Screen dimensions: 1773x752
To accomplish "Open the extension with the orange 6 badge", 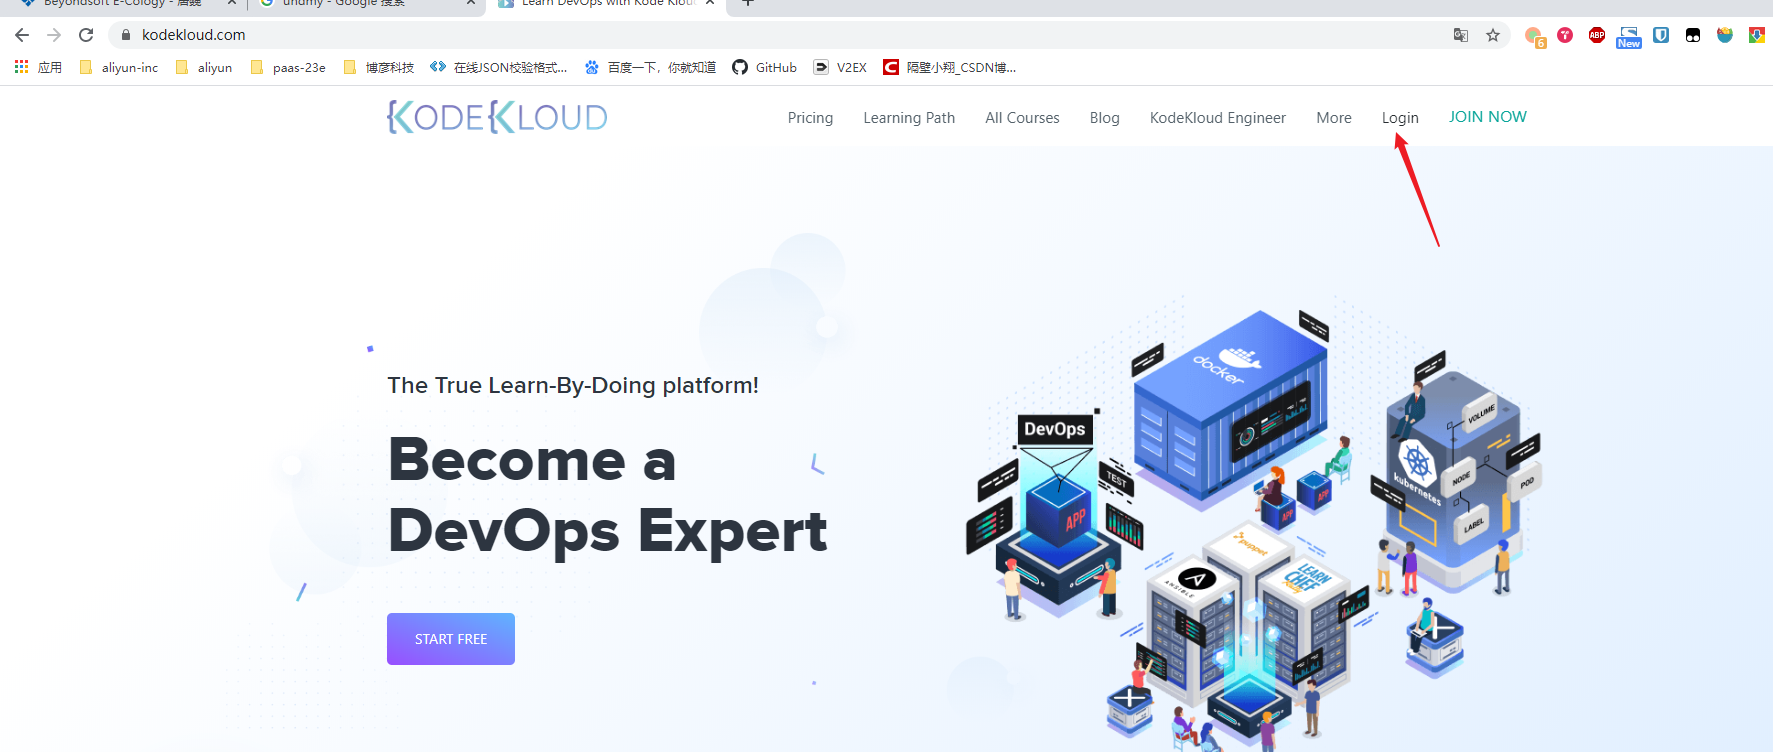I will click(x=1534, y=36).
